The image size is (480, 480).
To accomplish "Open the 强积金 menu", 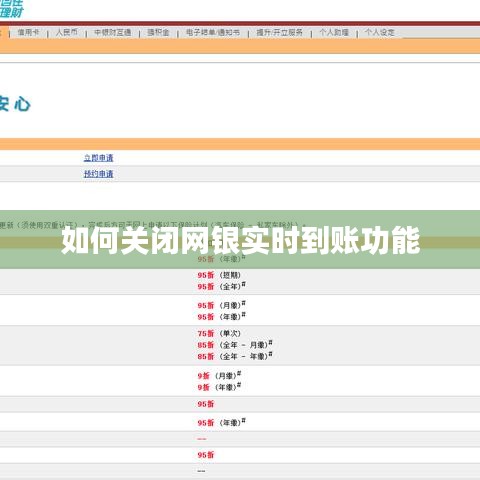I will click(x=158, y=32).
